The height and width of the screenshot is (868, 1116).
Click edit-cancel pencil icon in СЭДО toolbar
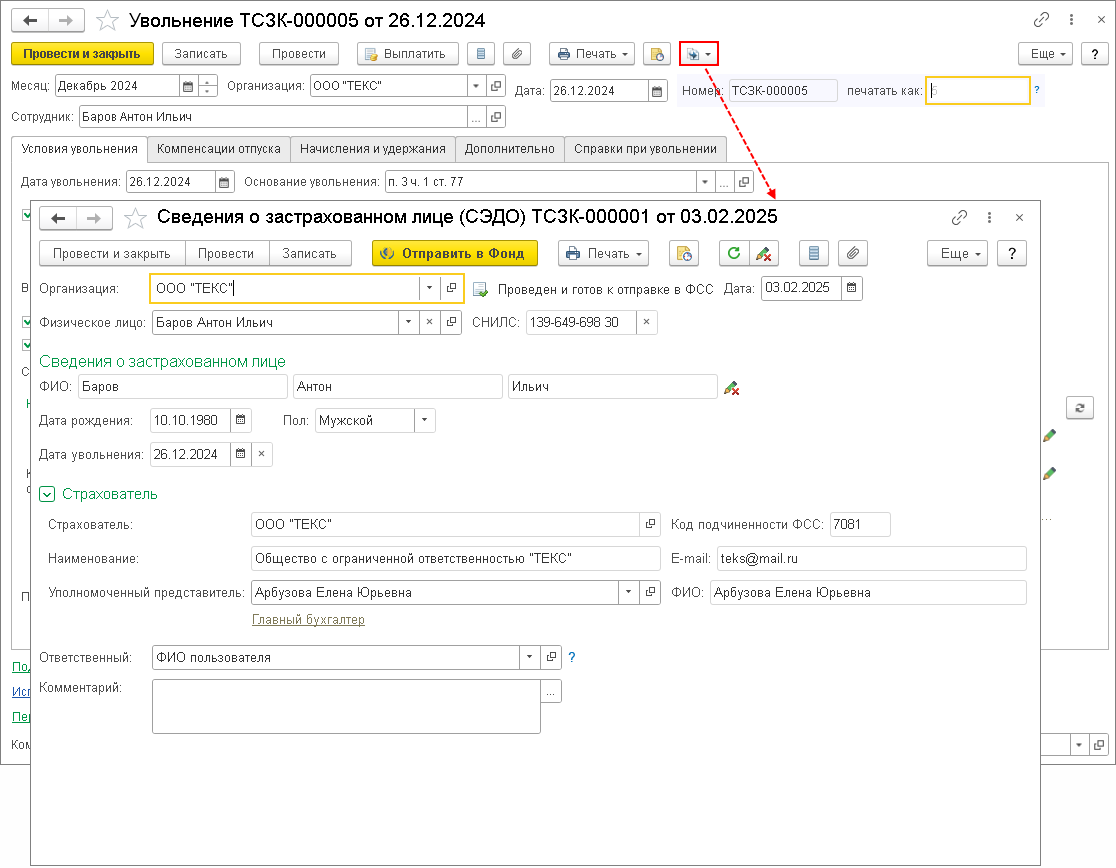764,253
